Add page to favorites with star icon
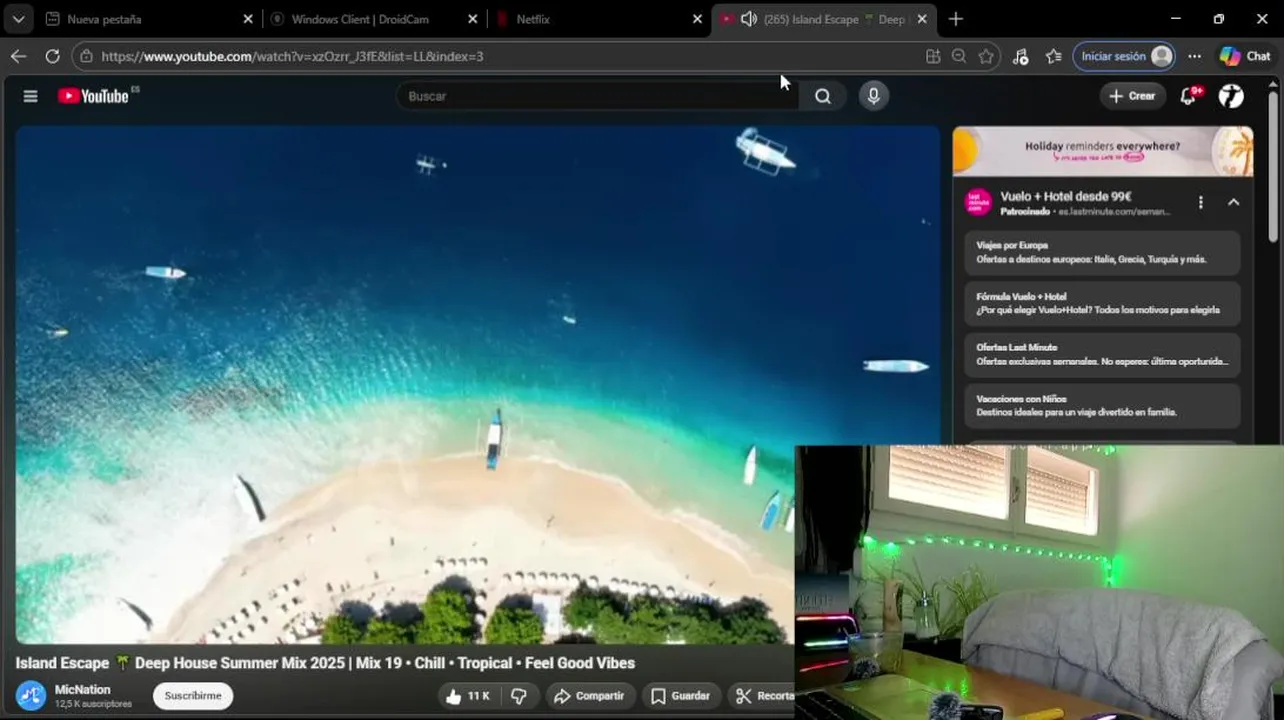The image size is (1284, 720). (x=986, y=56)
